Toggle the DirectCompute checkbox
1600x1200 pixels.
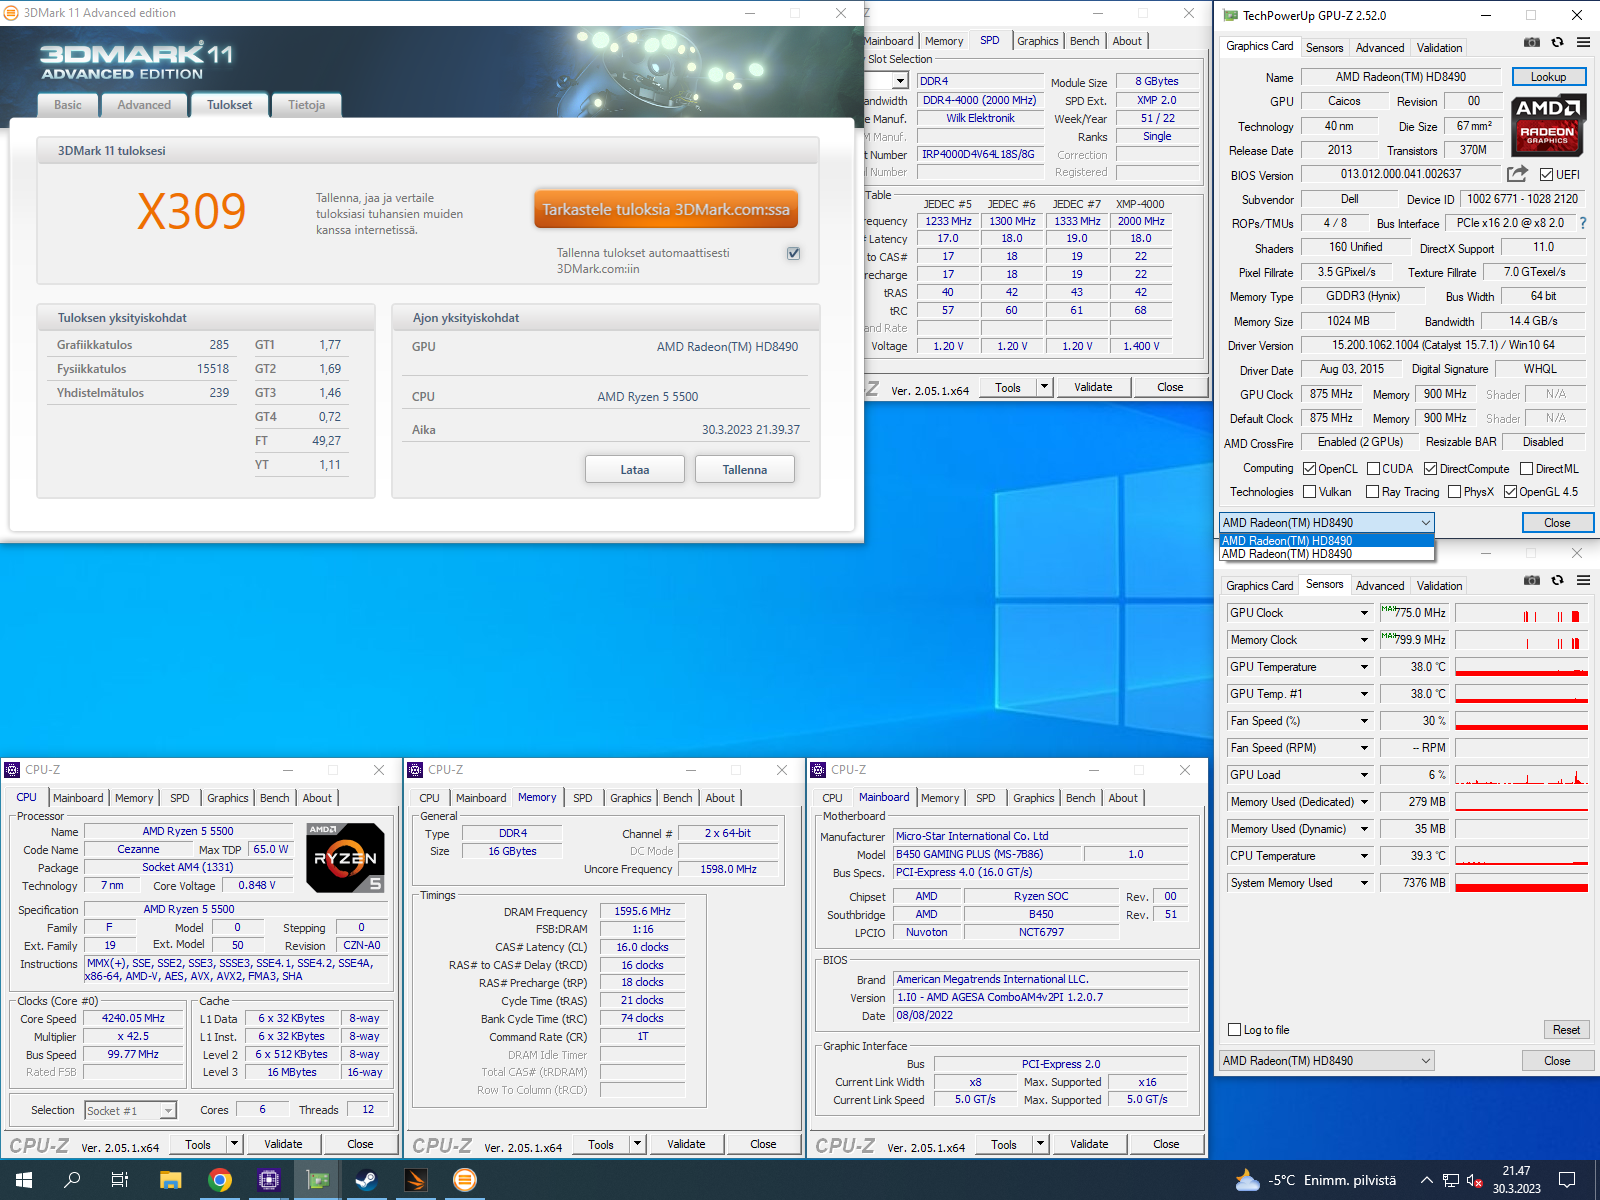(1431, 469)
